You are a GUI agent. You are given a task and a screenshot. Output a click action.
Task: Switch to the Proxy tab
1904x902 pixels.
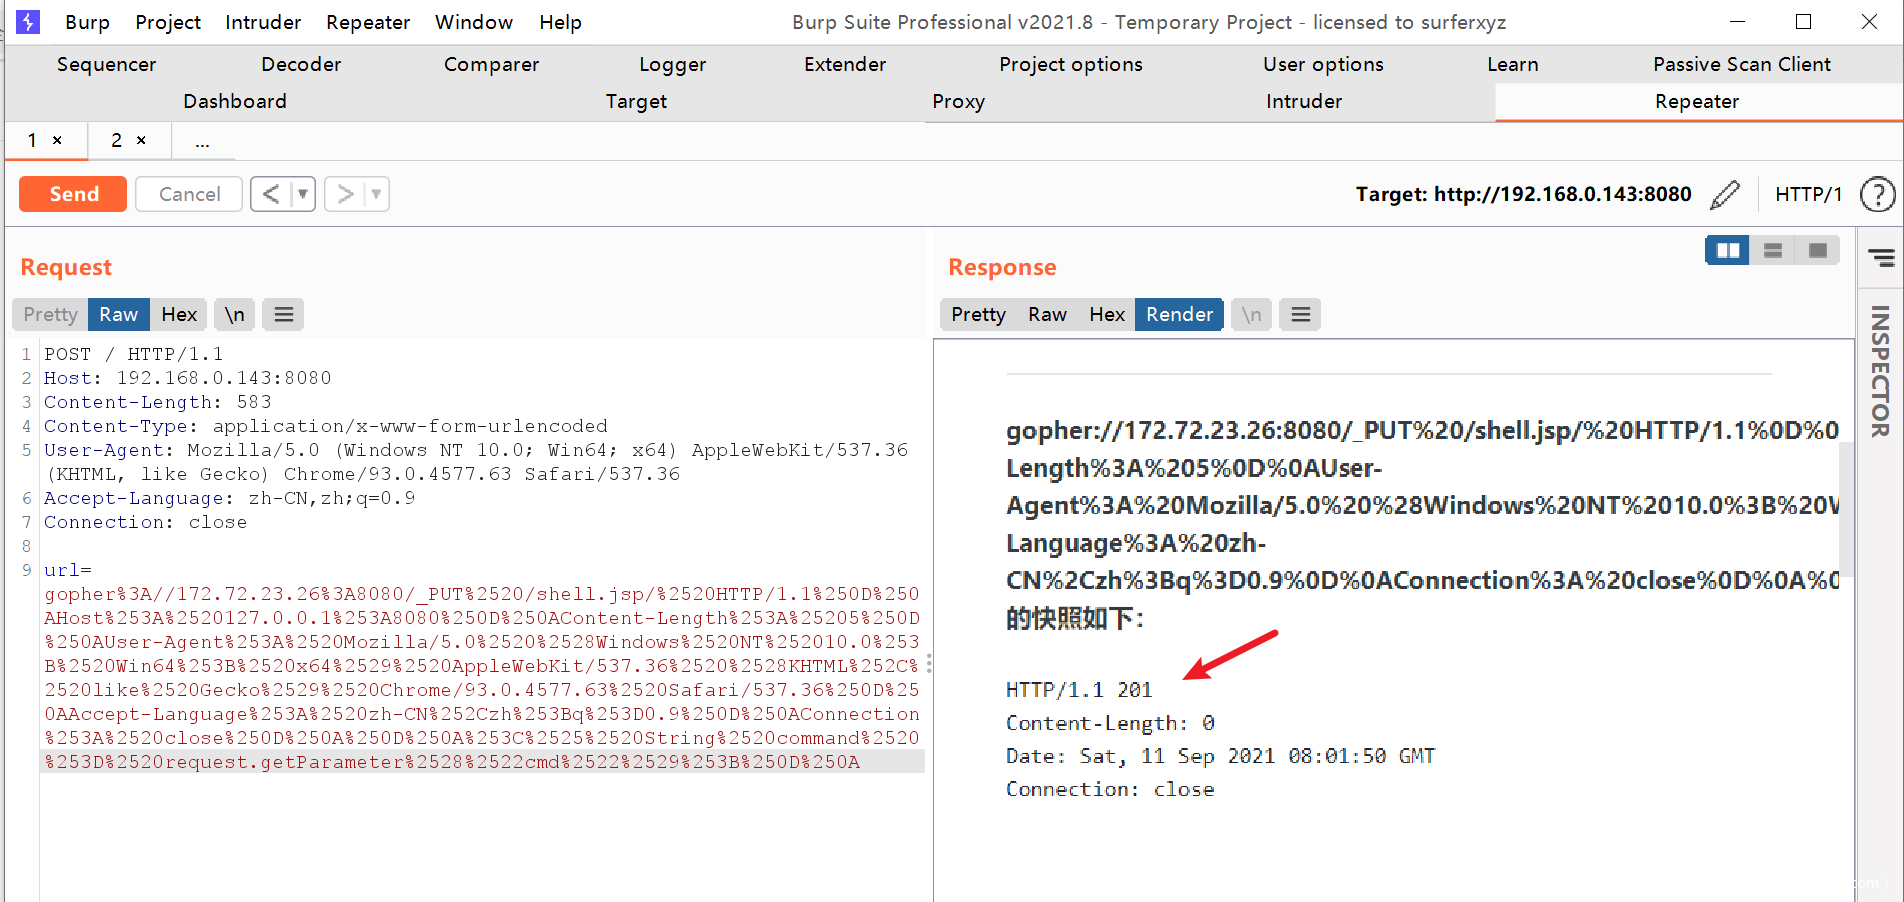[x=958, y=101]
